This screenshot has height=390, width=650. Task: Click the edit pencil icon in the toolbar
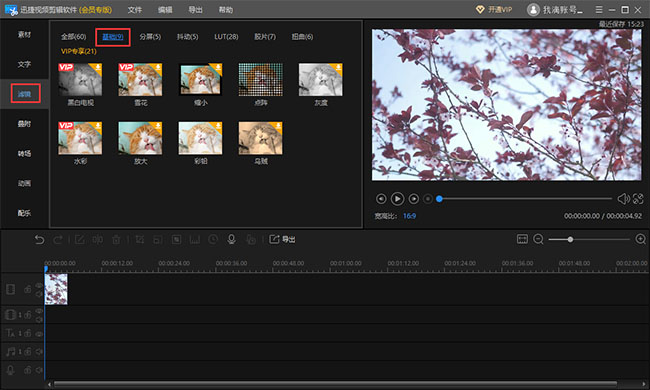pyautogui.click(x=80, y=240)
